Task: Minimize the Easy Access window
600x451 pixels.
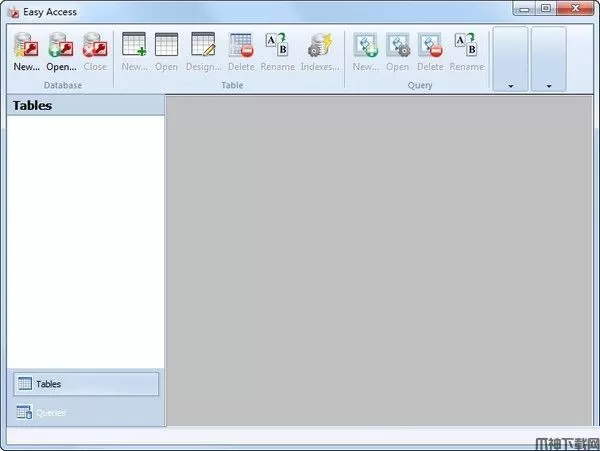Action: [x=524, y=8]
